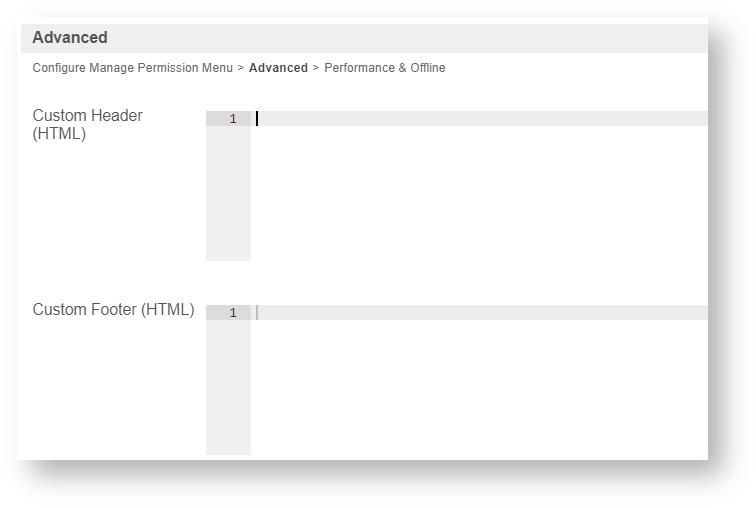Go to "Performance & Offline" breadcrumb step
The height and width of the screenshot is (508, 756).
385,68
